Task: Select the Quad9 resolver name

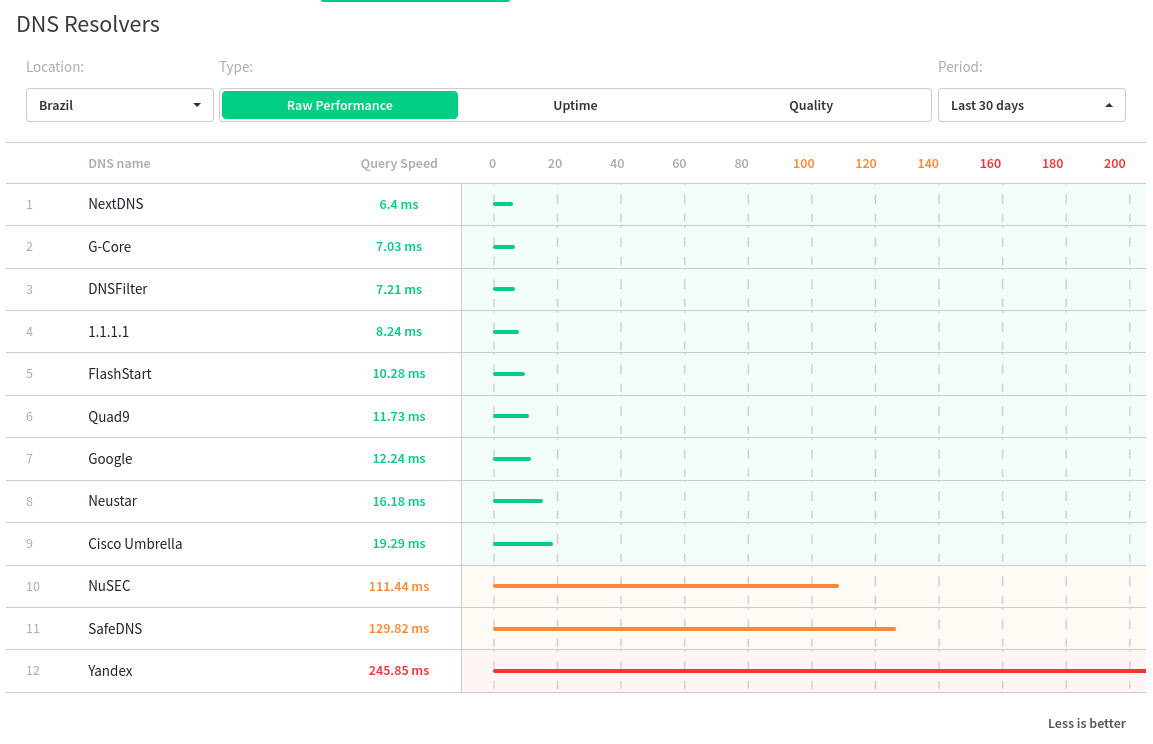Action: pyautogui.click(x=109, y=416)
